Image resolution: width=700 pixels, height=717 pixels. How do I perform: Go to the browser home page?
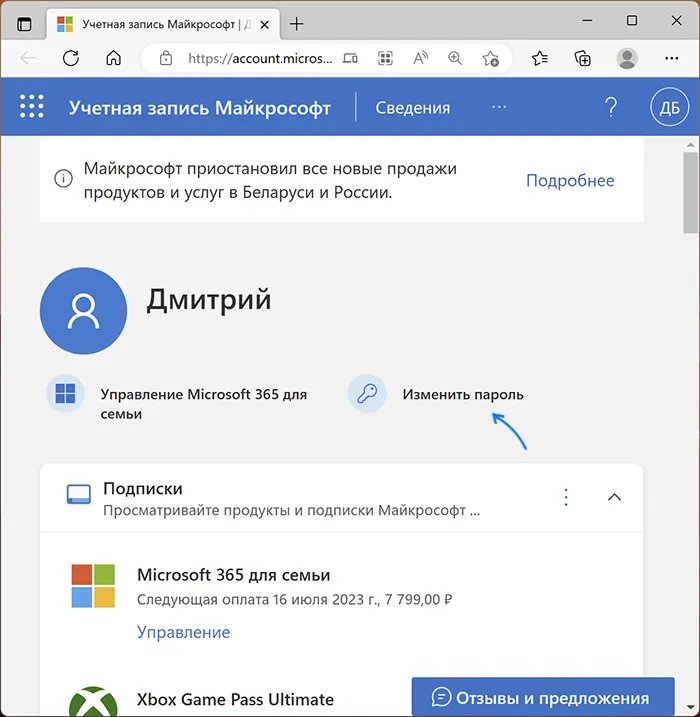[113, 58]
